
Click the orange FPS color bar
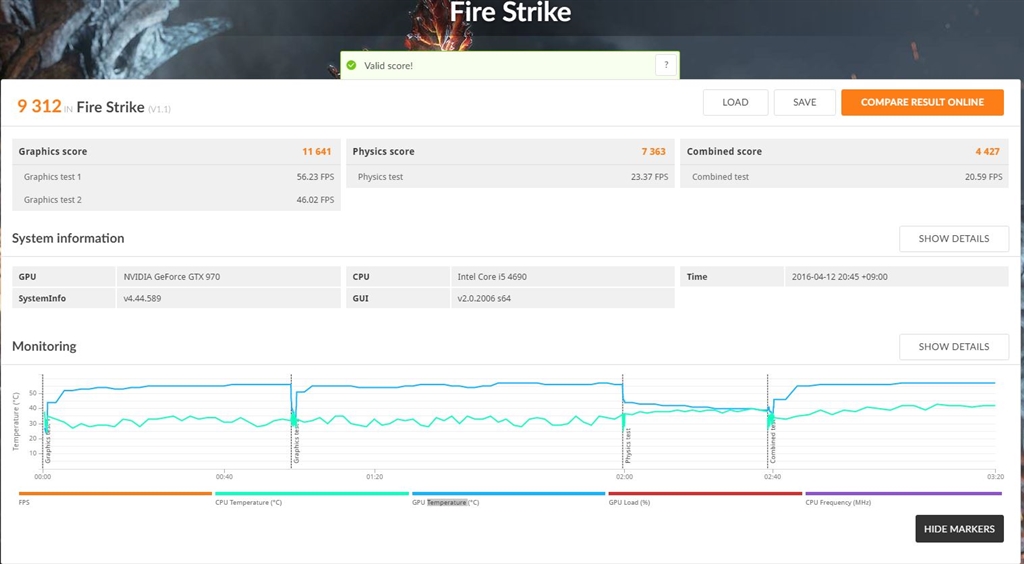(115, 494)
